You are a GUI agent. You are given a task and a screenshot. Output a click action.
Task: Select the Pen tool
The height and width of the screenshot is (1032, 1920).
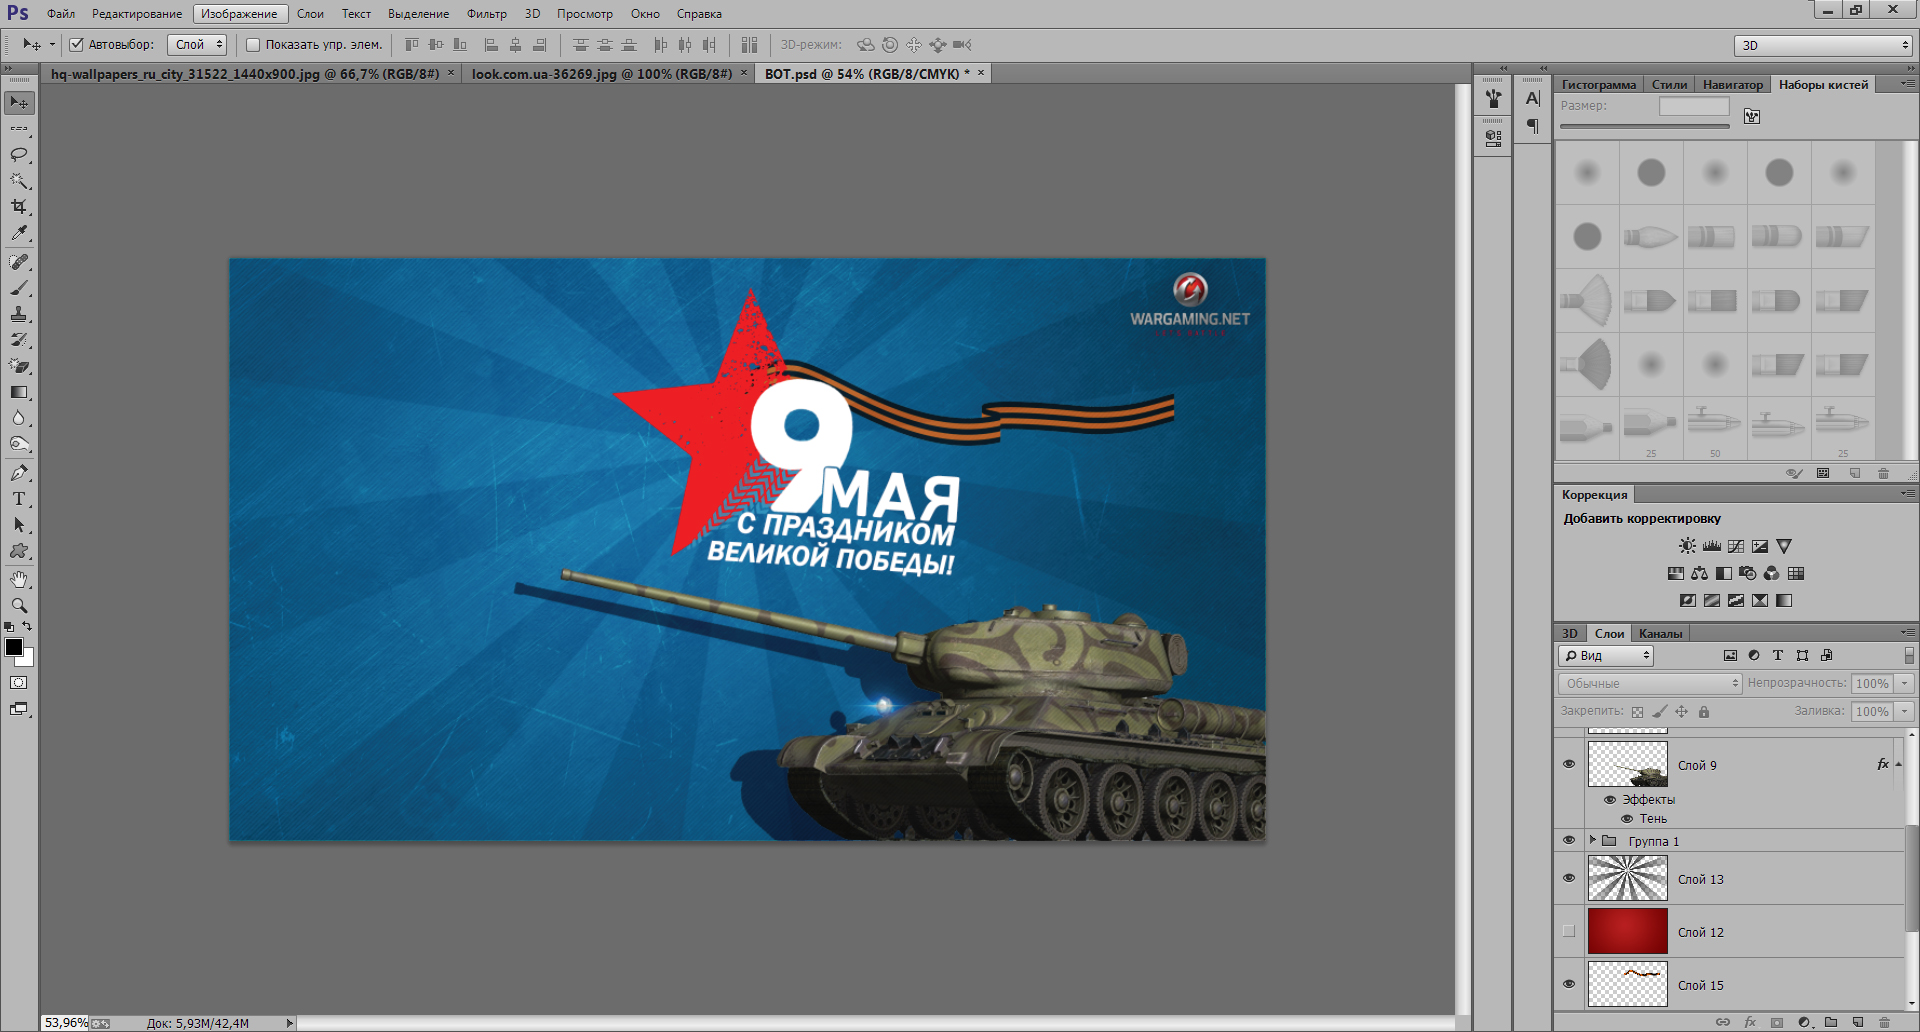pyautogui.click(x=19, y=473)
